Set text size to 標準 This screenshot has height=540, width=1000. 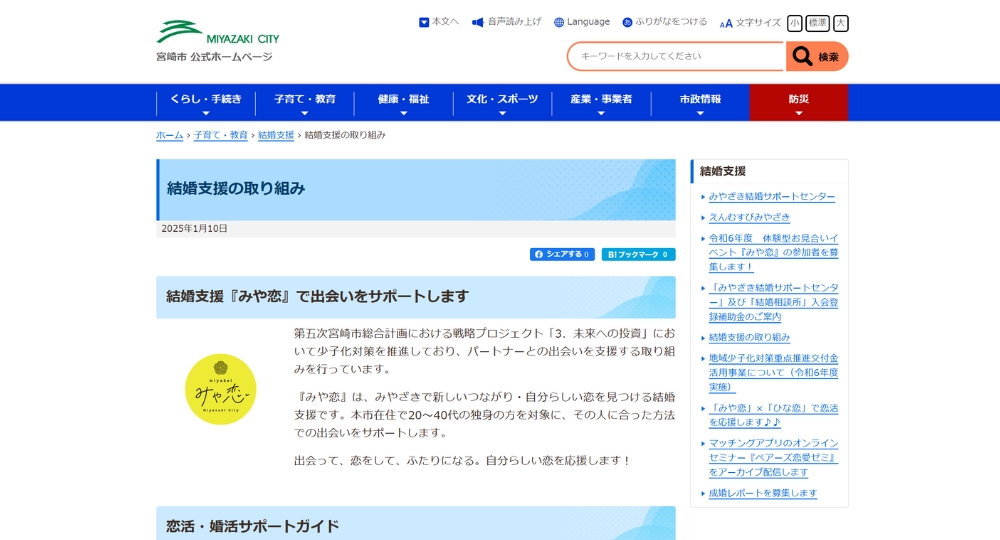point(818,24)
